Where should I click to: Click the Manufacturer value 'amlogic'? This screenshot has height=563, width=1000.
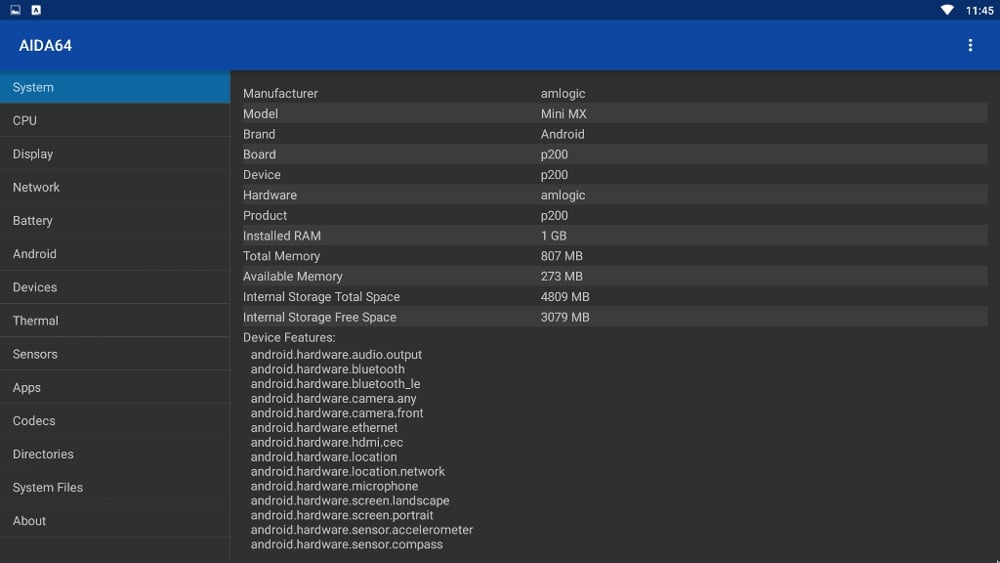coord(562,93)
